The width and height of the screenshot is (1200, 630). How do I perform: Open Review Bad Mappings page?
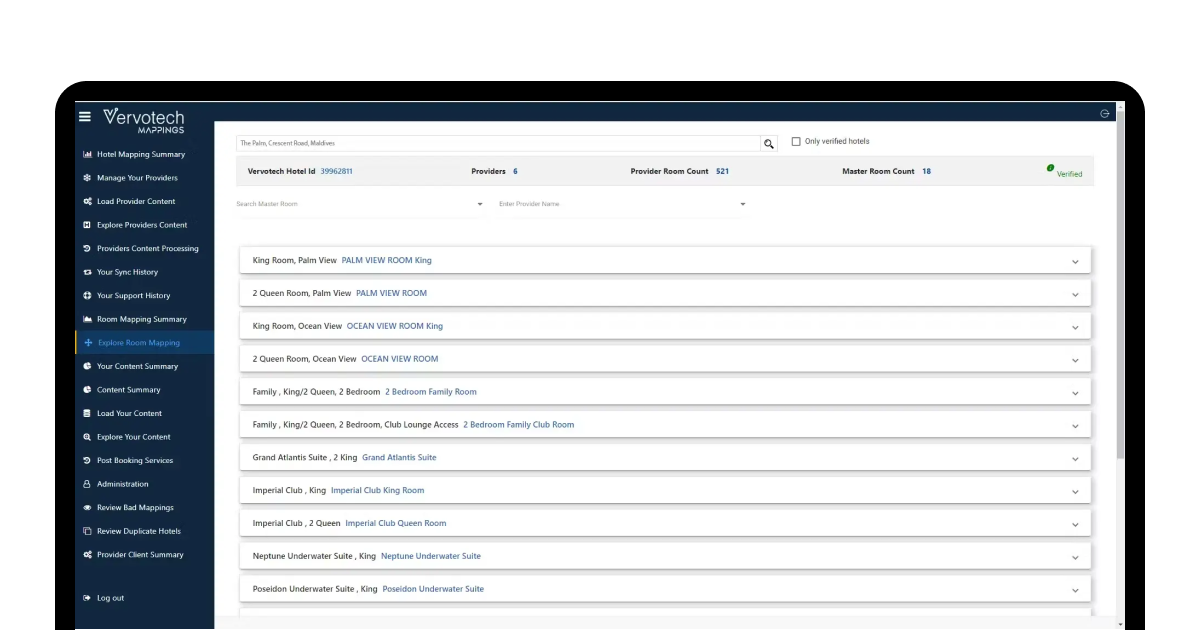pyautogui.click(x=144, y=508)
